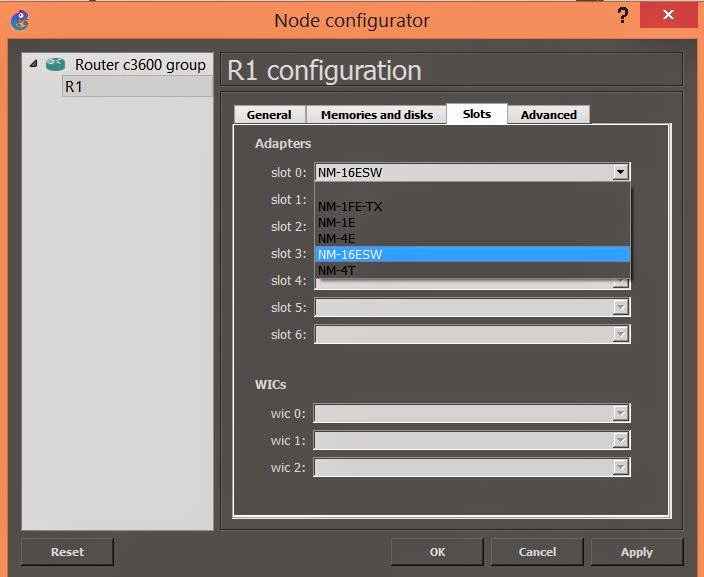Open the Memories and disks tab

[377, 115]
